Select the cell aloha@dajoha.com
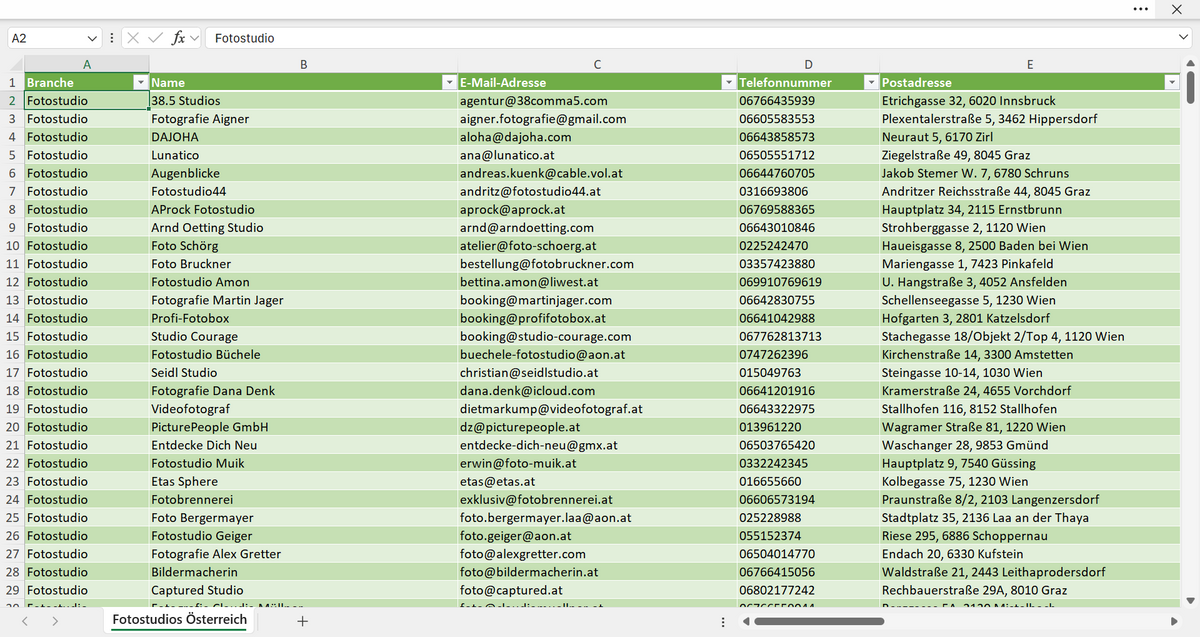This screenshot has height=637, width=1200. point(597,137)
